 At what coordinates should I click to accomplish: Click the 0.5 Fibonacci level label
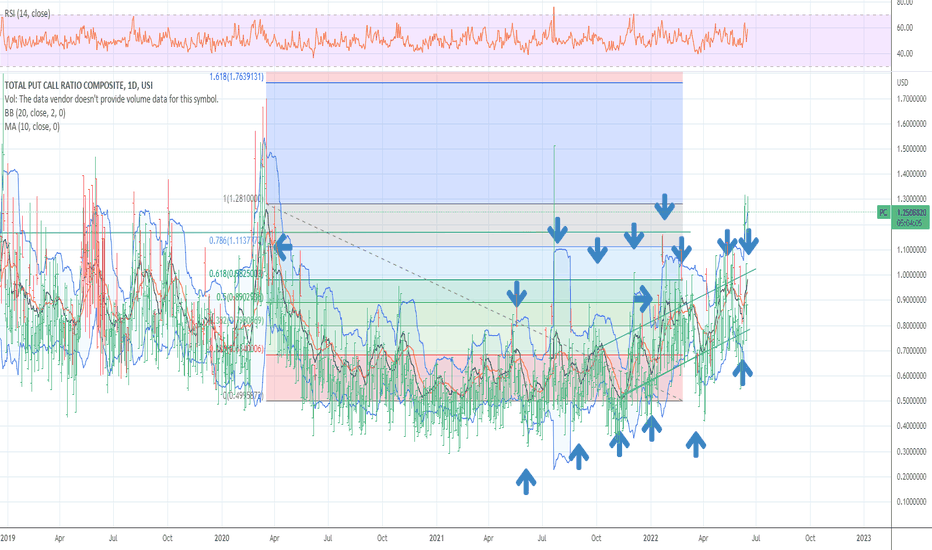coord(240,297)
